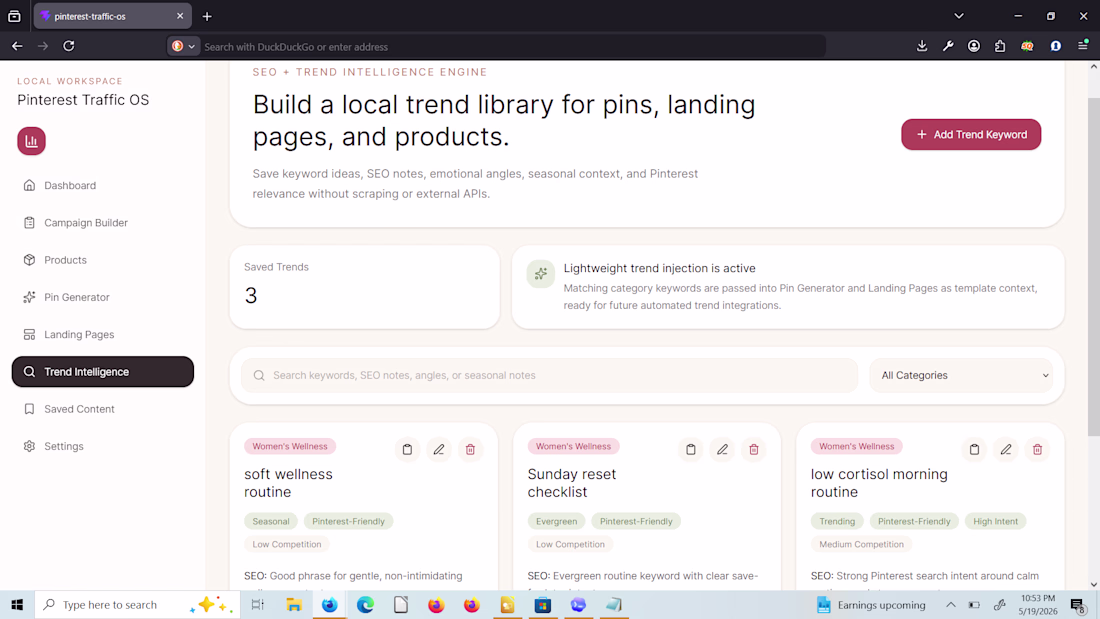Open the Windows Start menu
Screen dimensions: 1100x619
point(17,604)
